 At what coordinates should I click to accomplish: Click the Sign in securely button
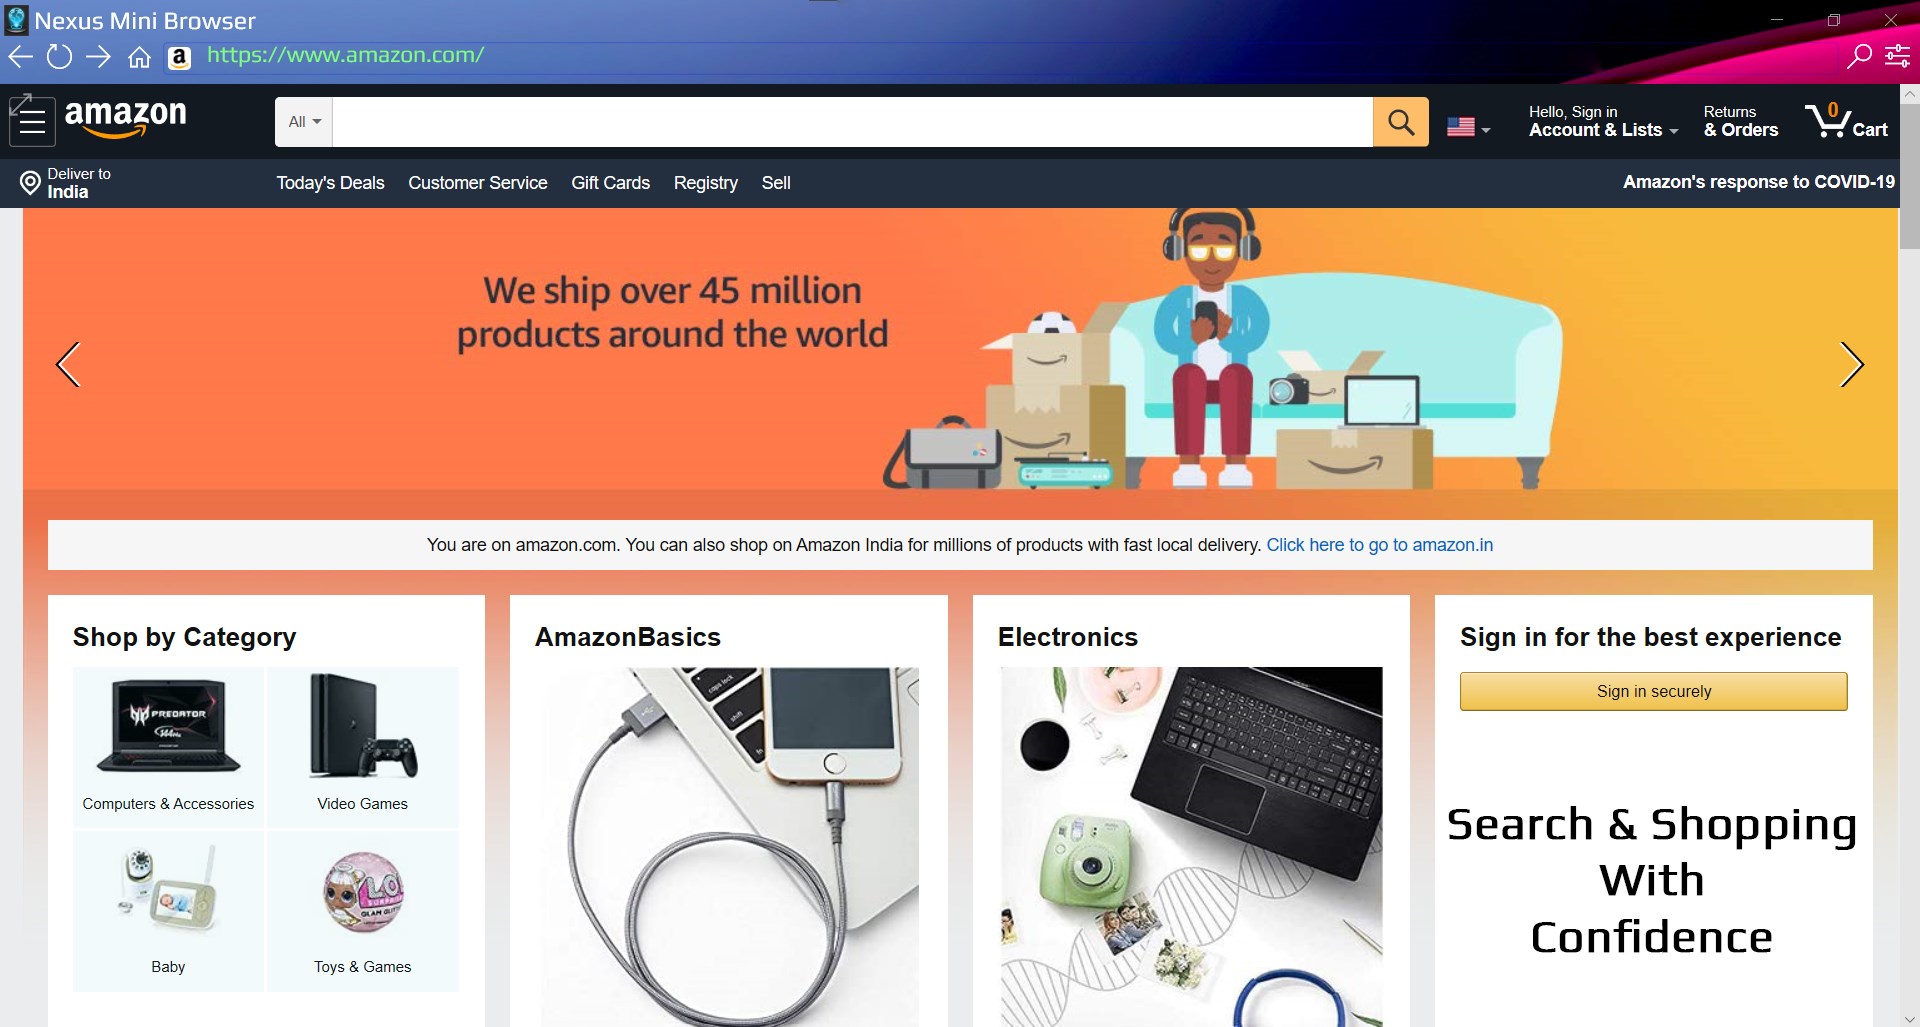(1653, 691)
